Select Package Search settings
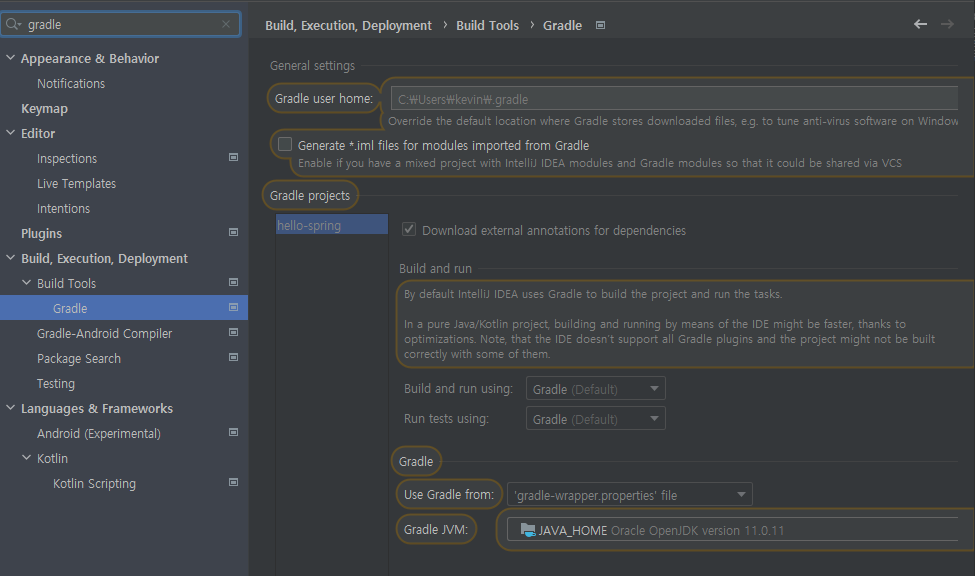Image resolution: width=975 pixels, height=576 pixels. (x=79, y=358)
